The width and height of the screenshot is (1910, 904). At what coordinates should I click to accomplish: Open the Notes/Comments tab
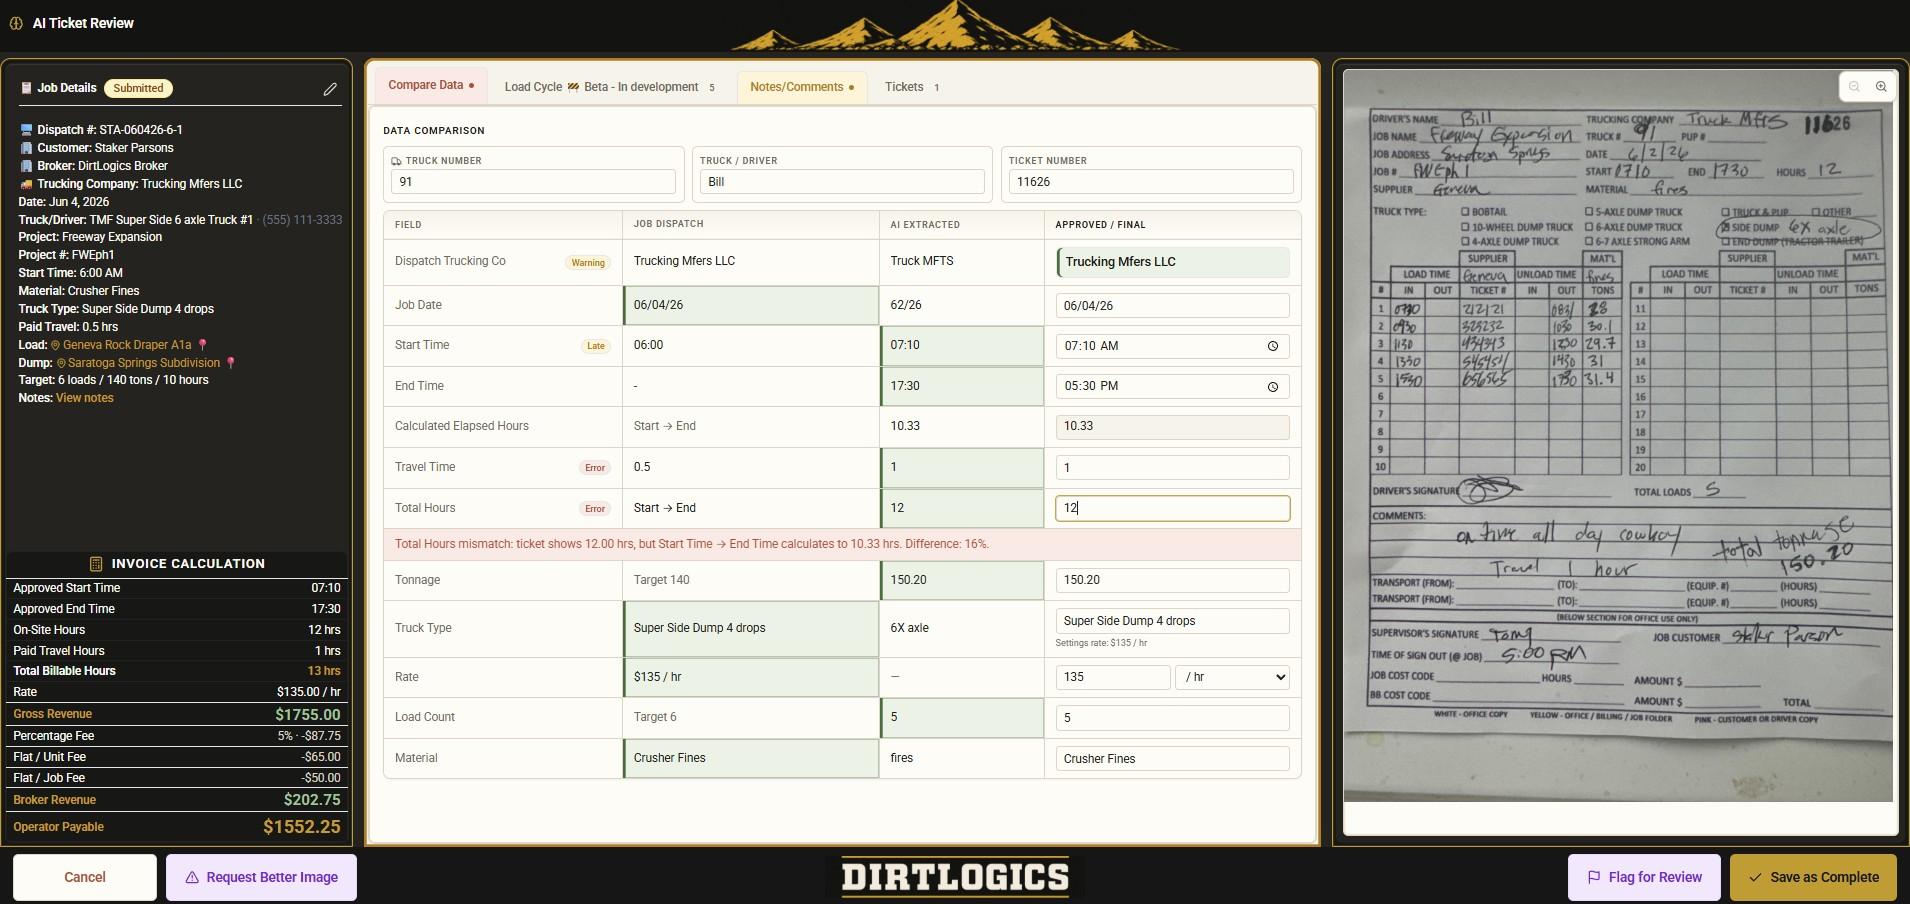coord(802,87)
